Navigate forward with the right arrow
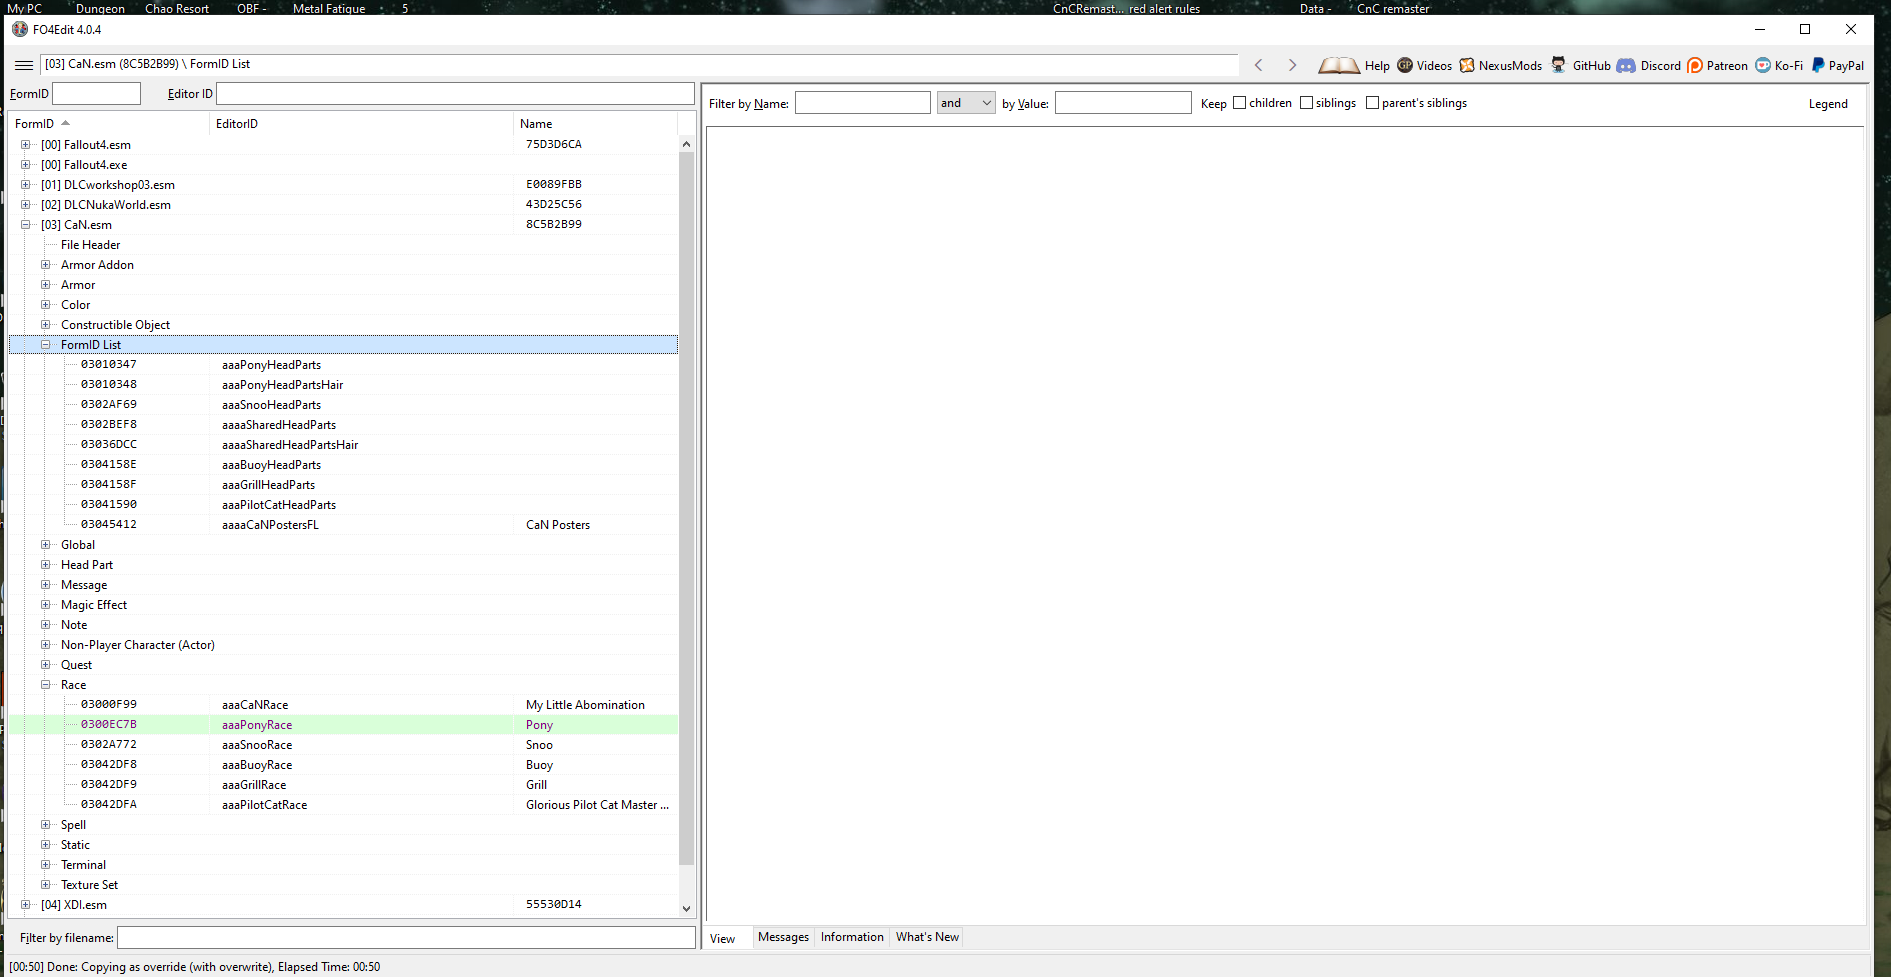 click(x=1292, y=65)
